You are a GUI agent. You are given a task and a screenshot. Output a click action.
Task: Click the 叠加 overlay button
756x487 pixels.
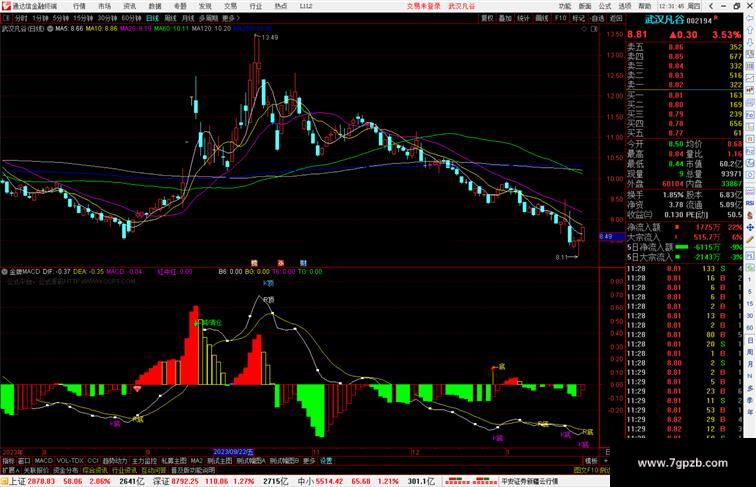[505, 18]
